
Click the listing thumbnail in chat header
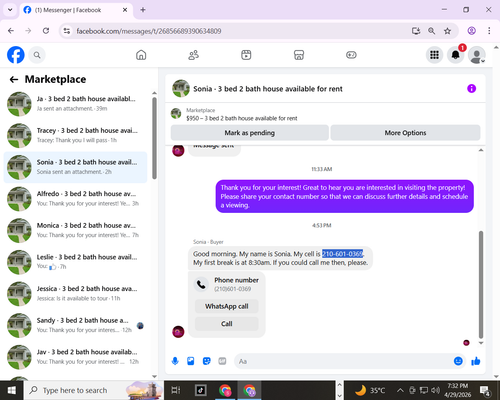click(x=181, y=88)
